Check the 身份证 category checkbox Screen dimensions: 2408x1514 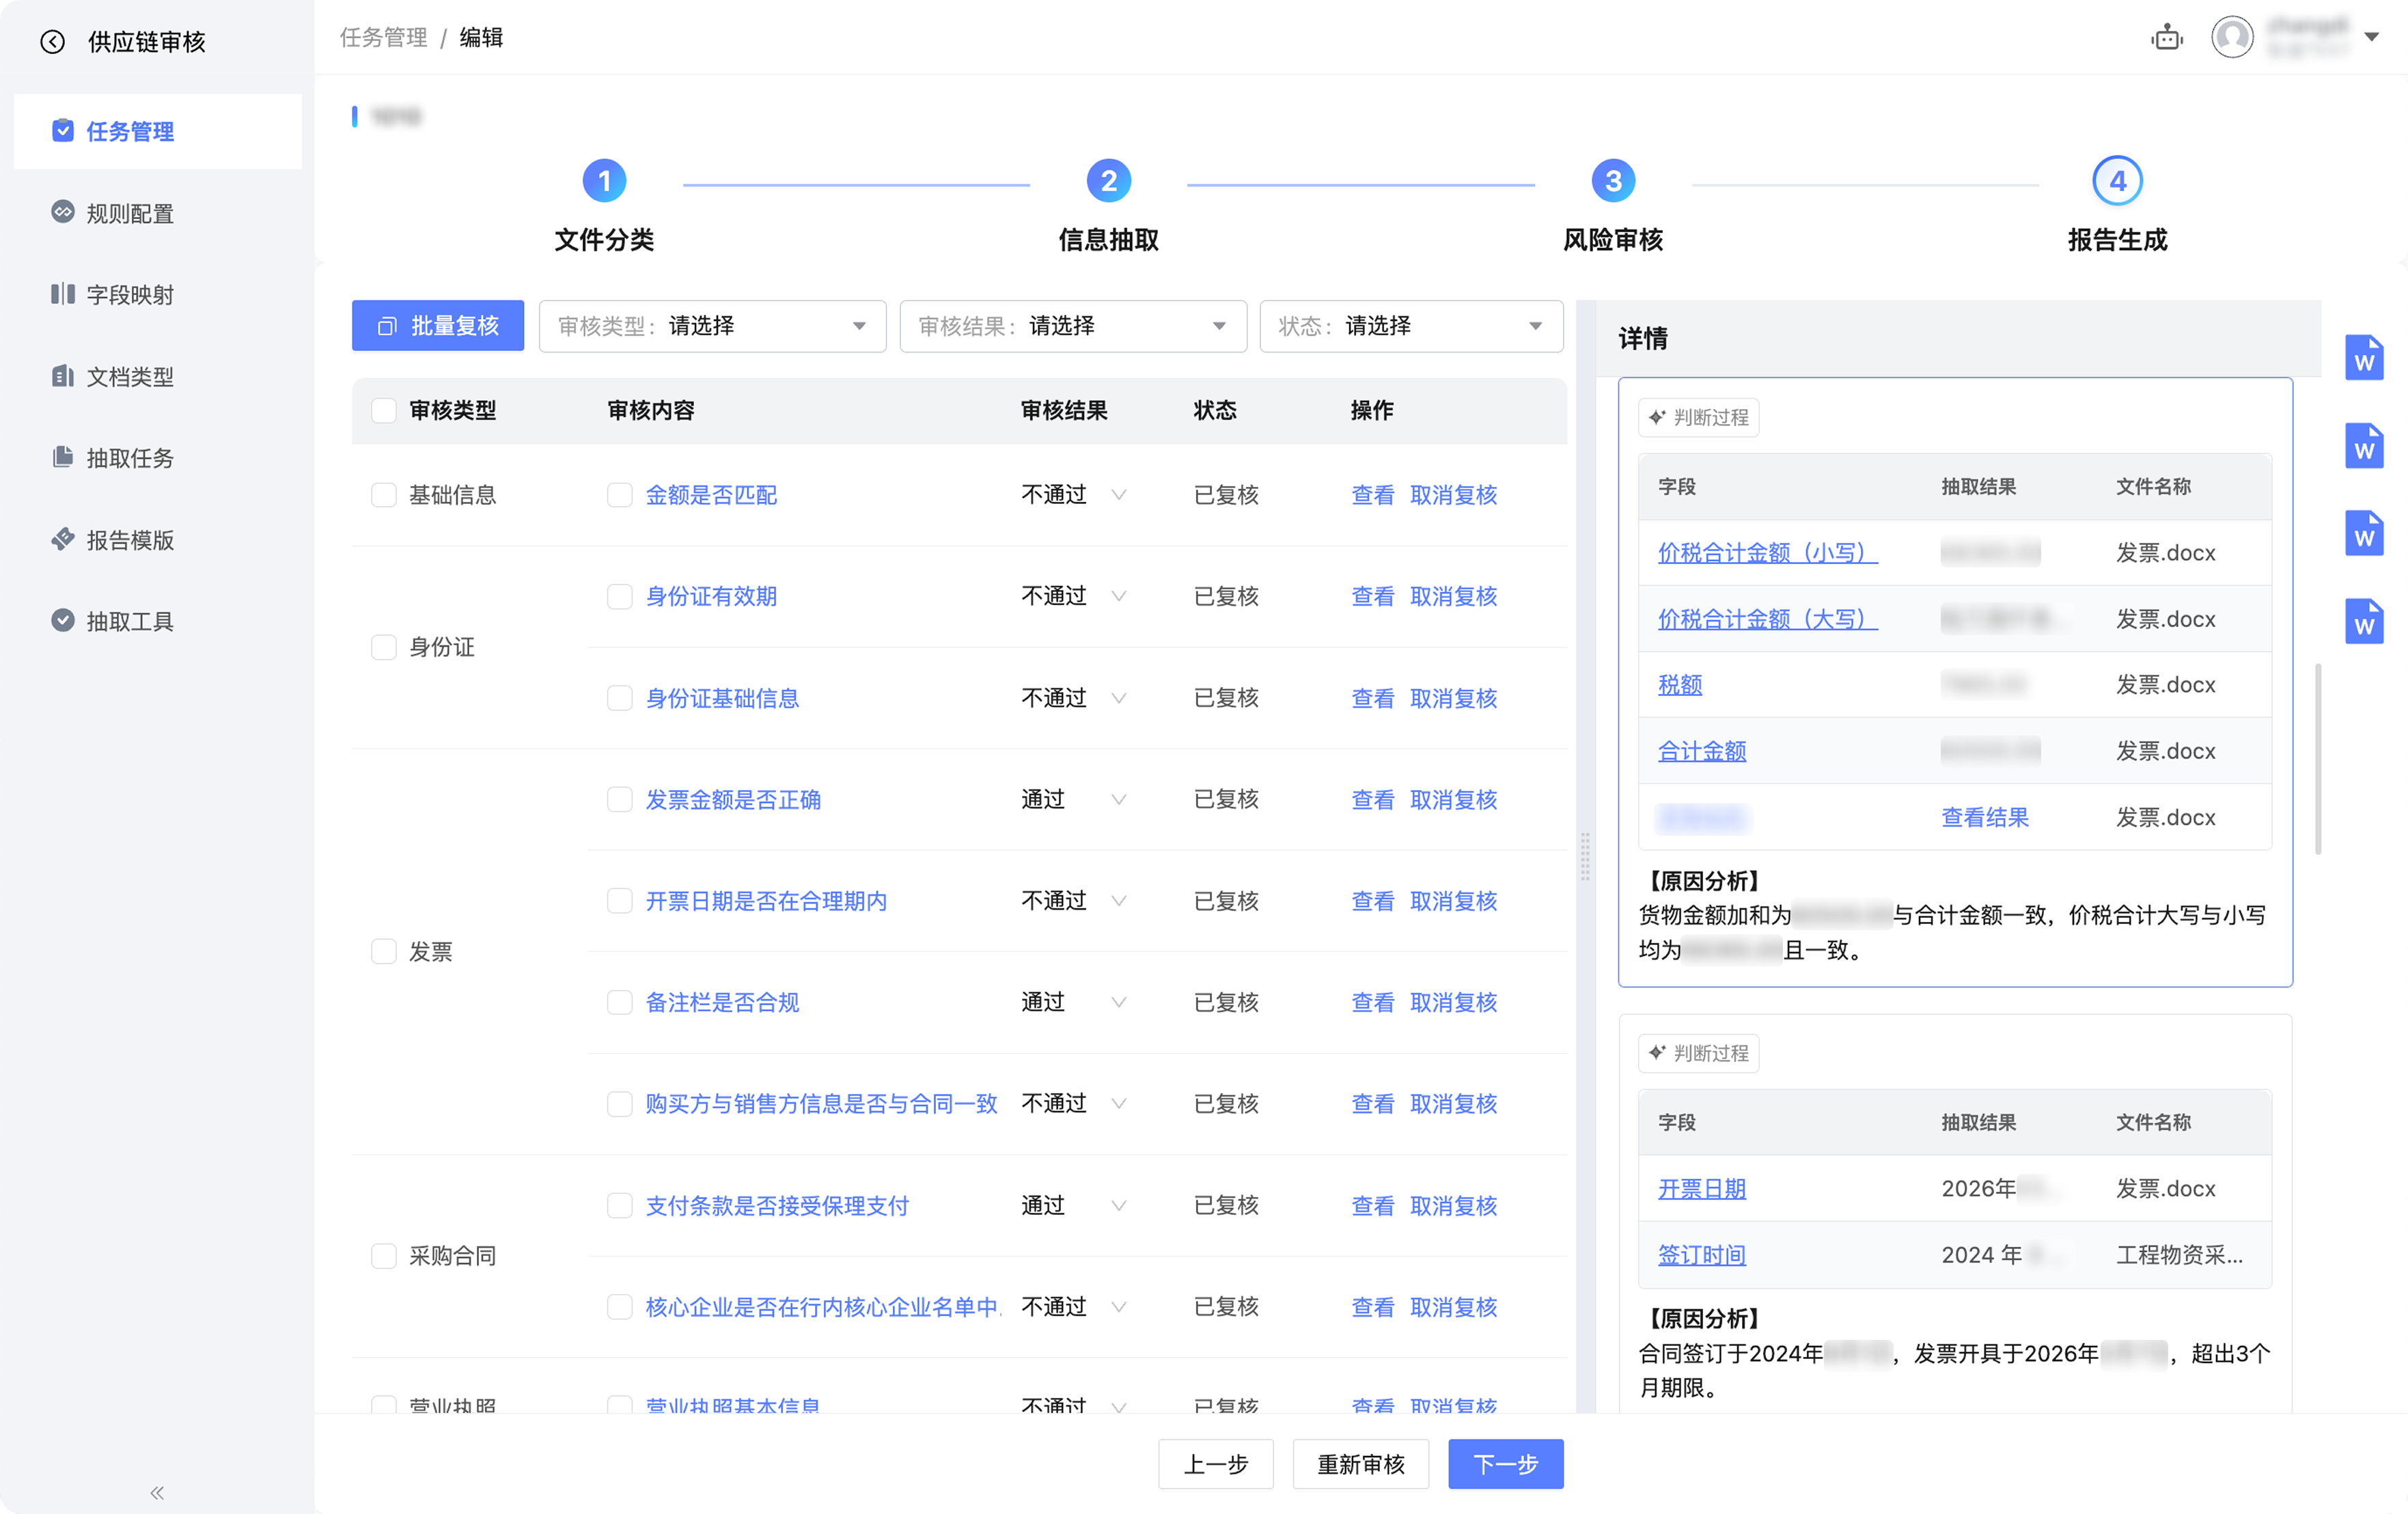(x=384, y=647)
